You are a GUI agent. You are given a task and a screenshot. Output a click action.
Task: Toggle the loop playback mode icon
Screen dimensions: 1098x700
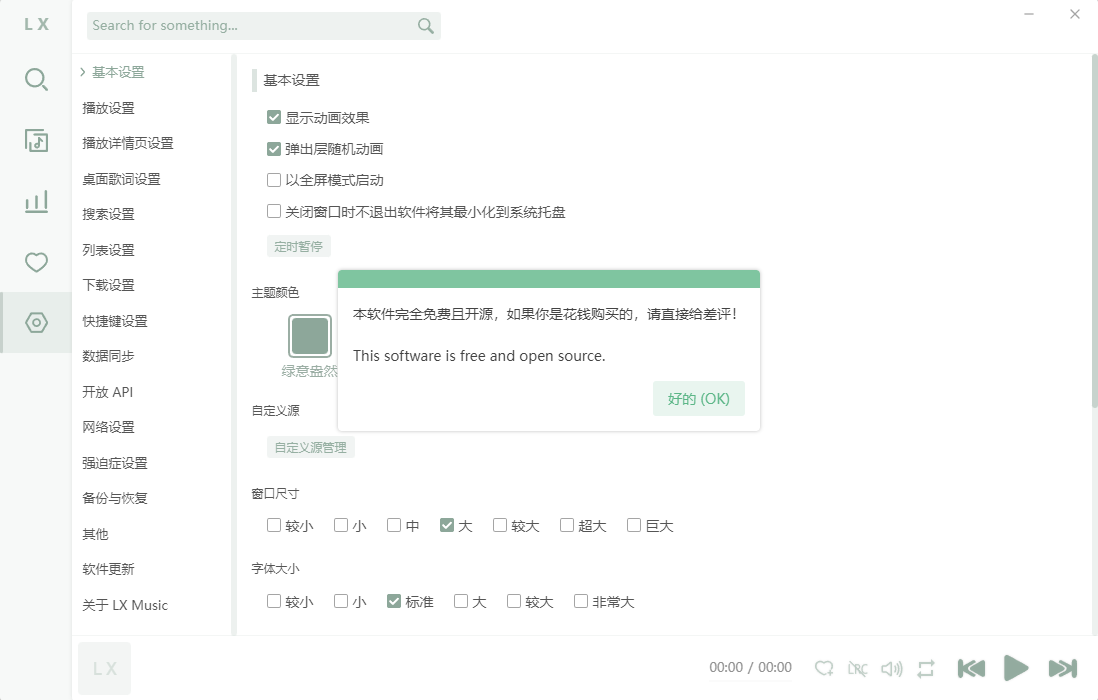[x=926, y=668]
